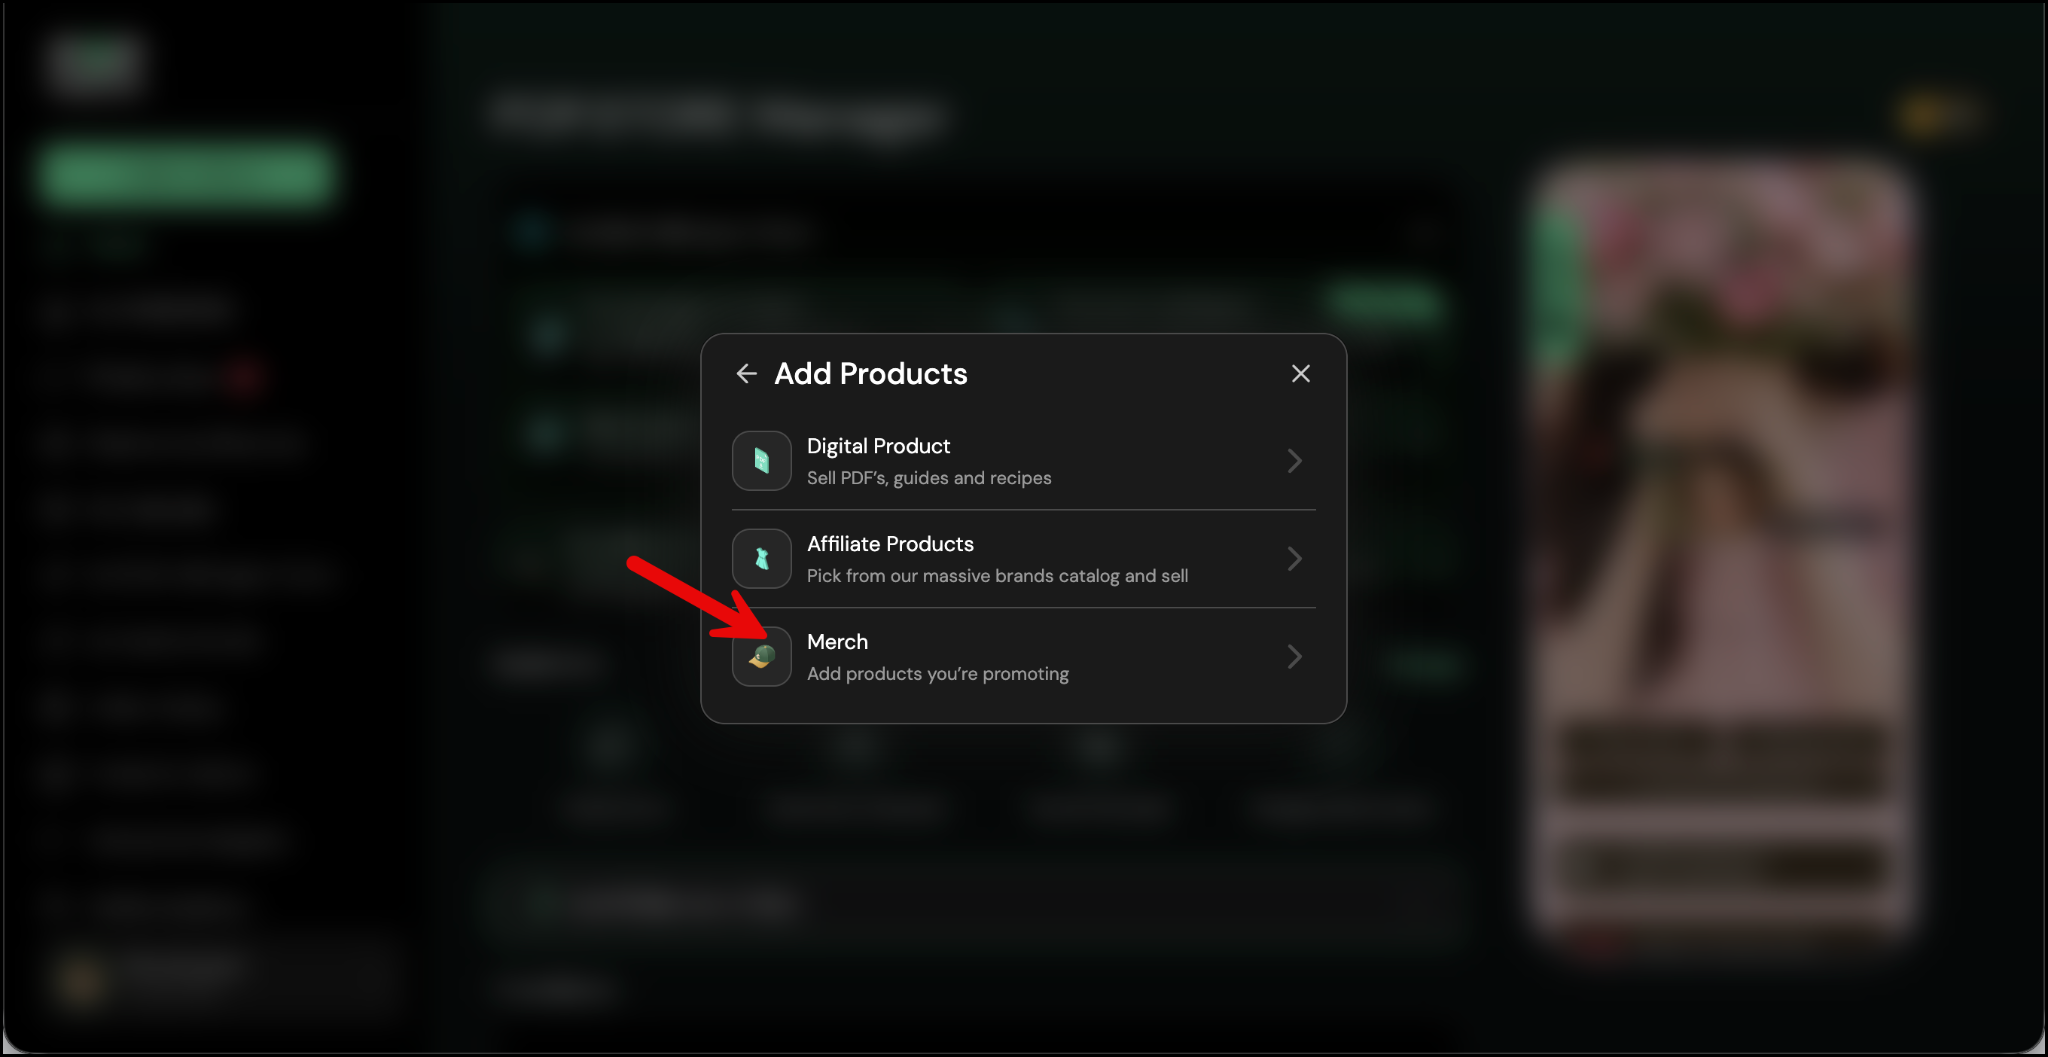Image resolution: width=2048 pixels, height=1057 pixels.
Task: Click the Digital Product document icon
Action: (x=762, y=461)
